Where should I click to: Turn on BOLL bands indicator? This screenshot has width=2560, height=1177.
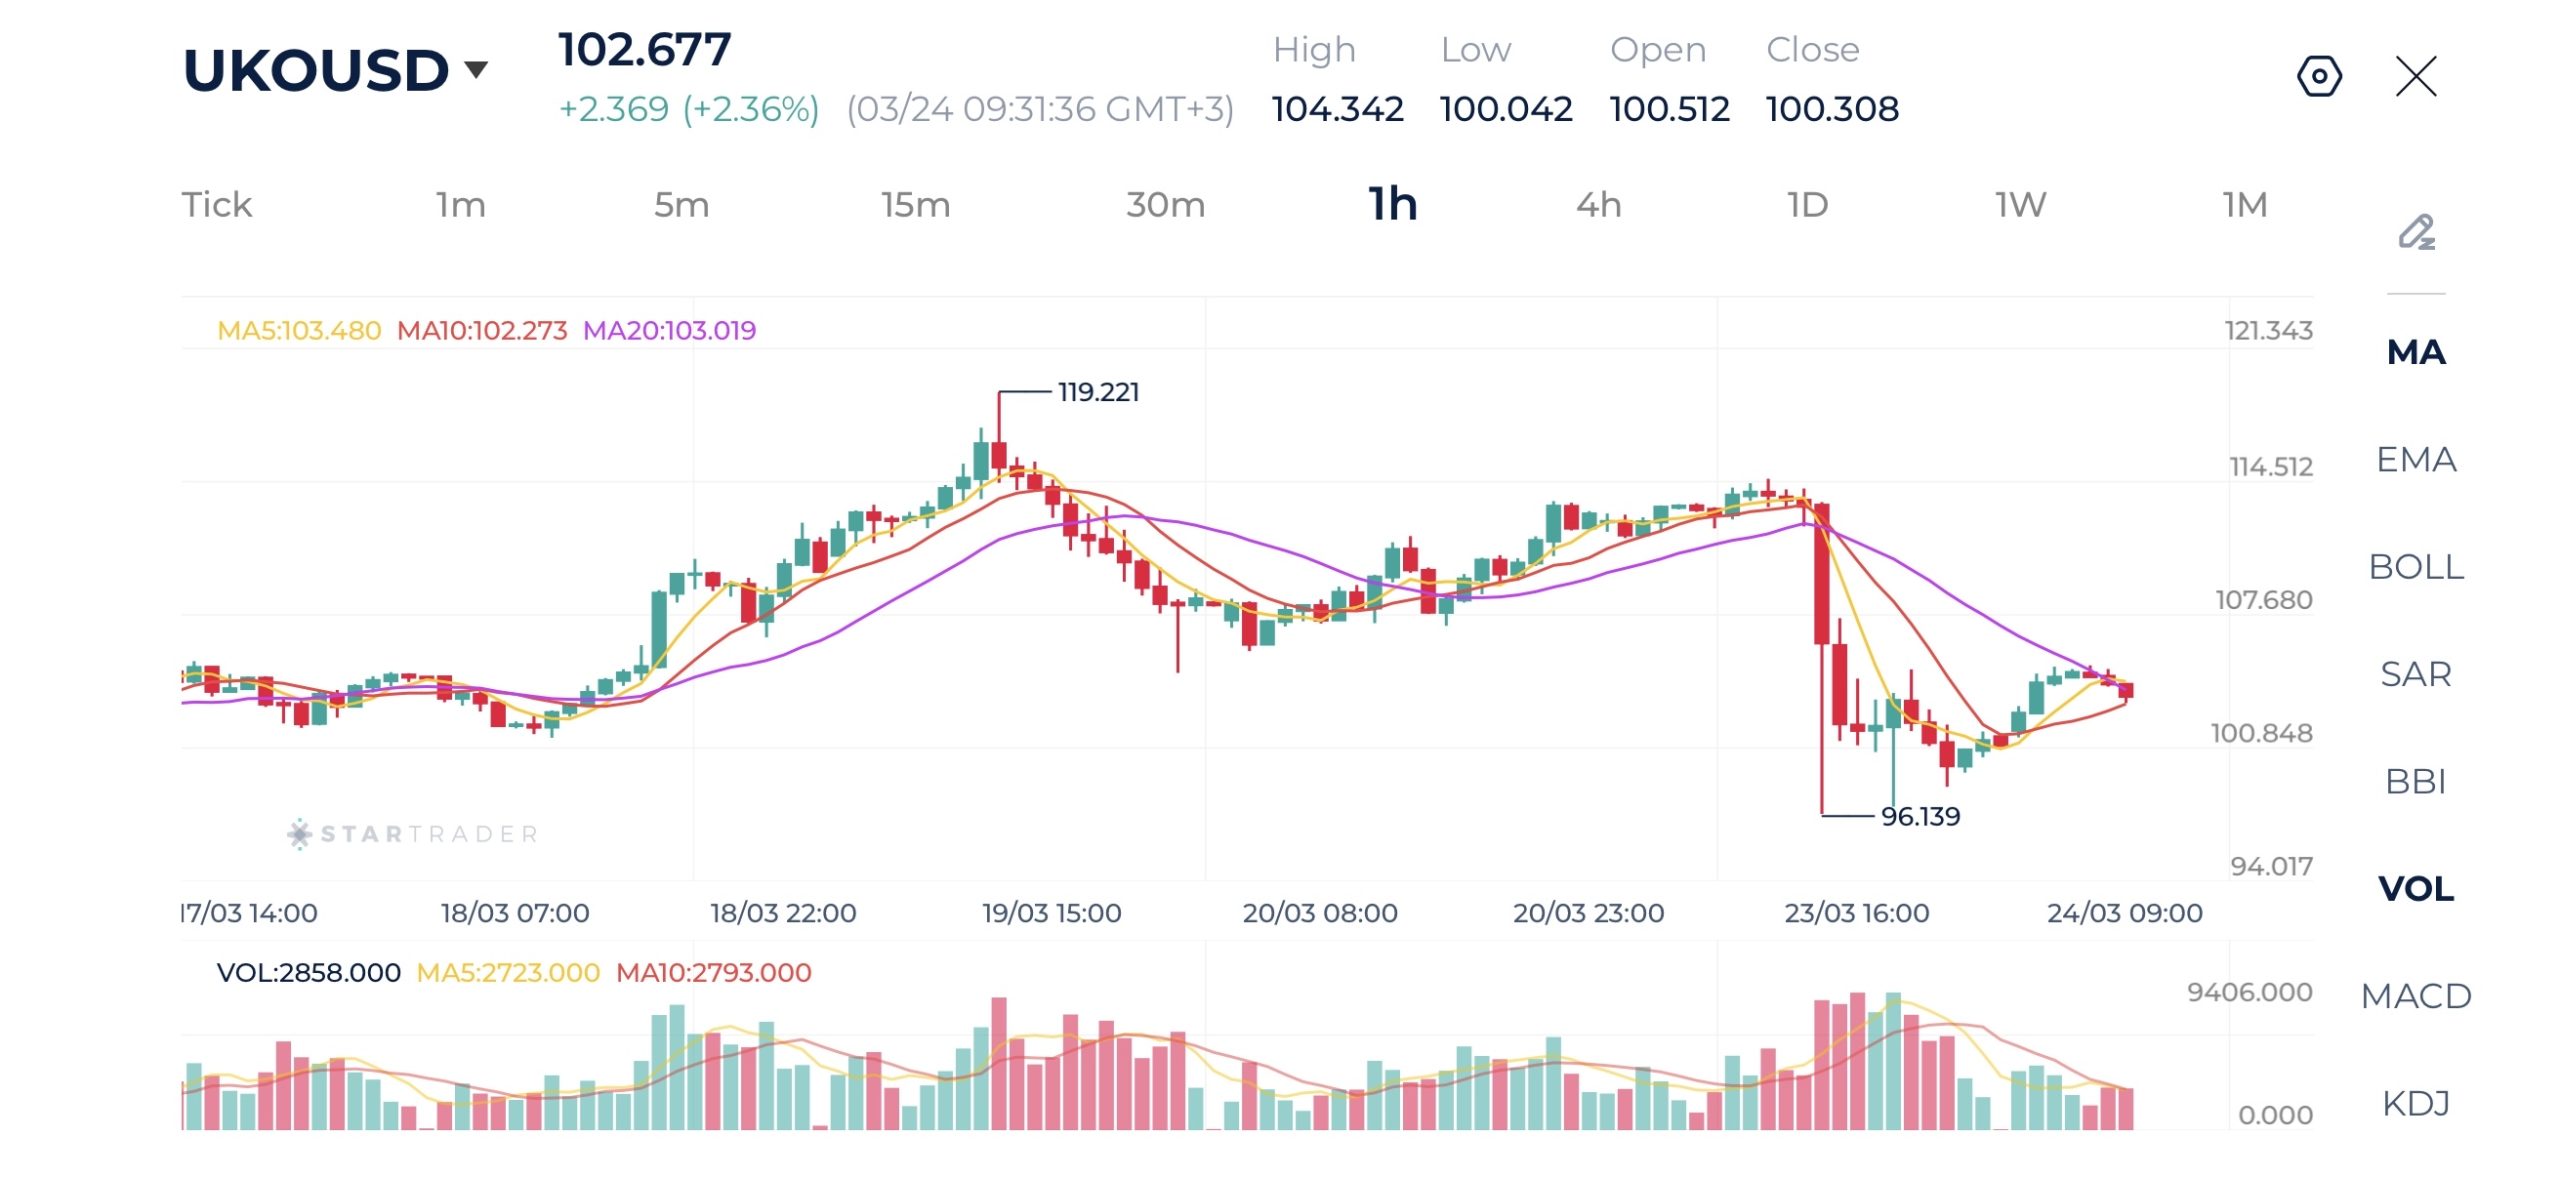click(2415, 567)
